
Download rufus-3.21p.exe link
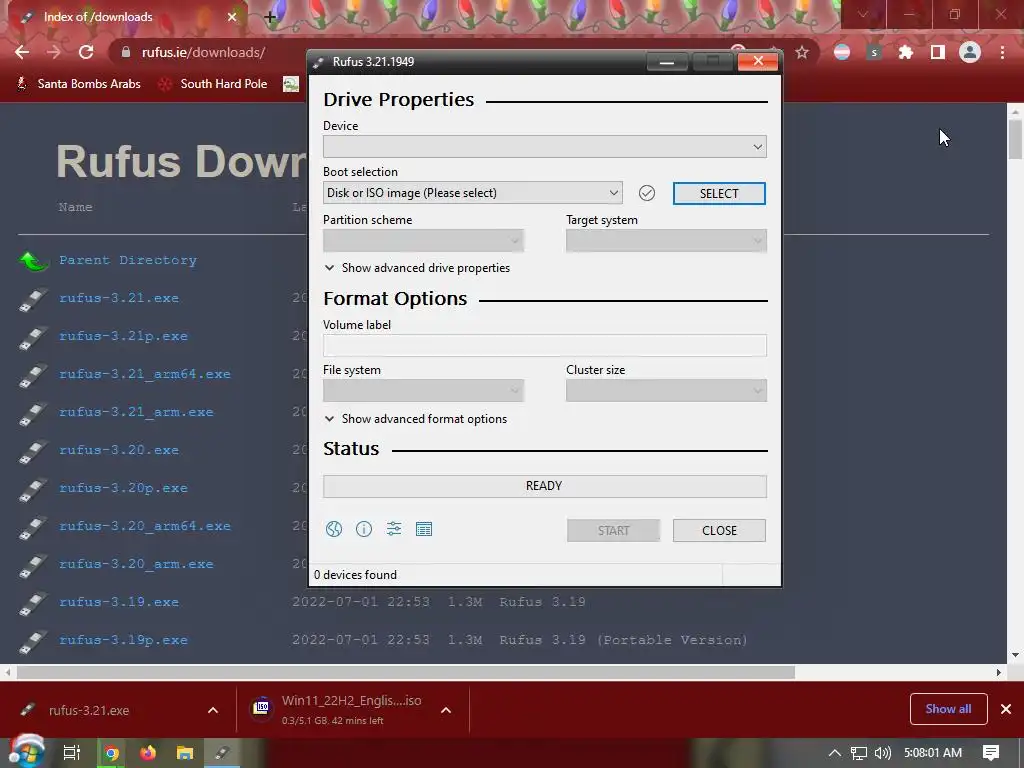click(123, 336)
